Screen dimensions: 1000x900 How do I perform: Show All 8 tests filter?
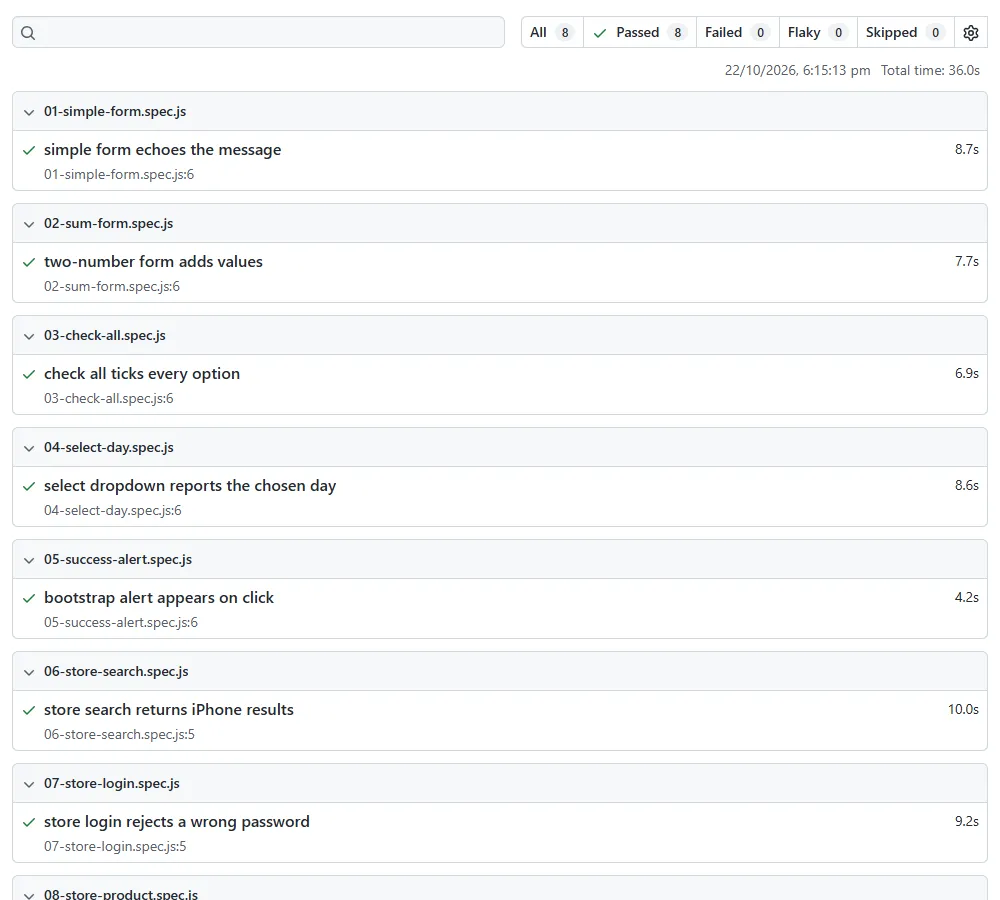[x=552, y=33]
